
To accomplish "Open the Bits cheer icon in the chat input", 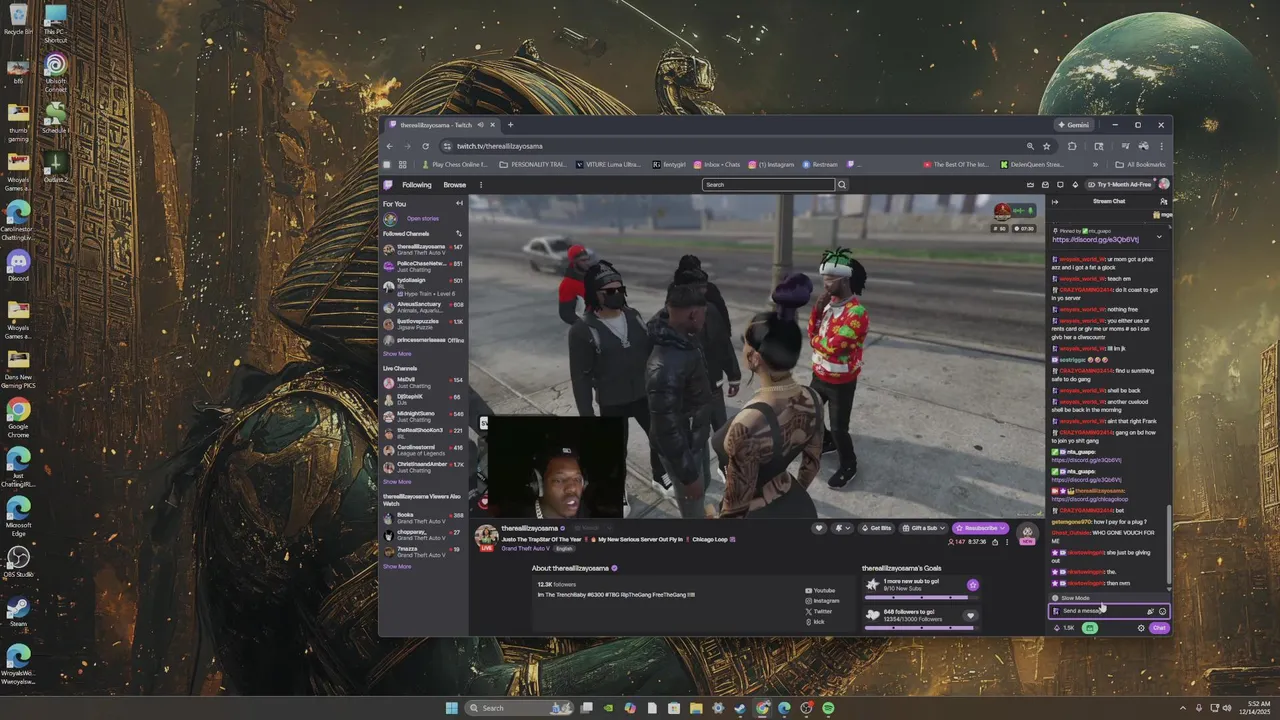I will pos(1150,611).
